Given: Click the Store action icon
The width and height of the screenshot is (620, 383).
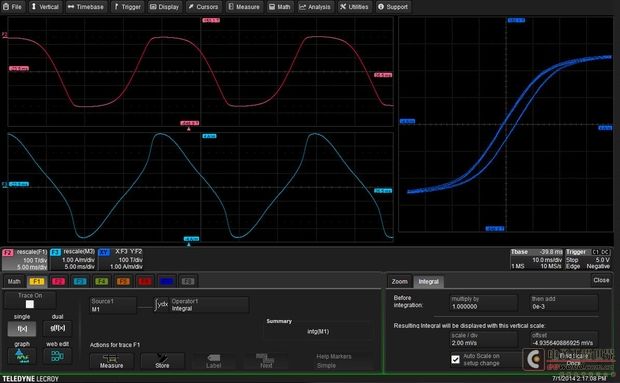Looking at the screenshot, I should [x=162, y=361].
